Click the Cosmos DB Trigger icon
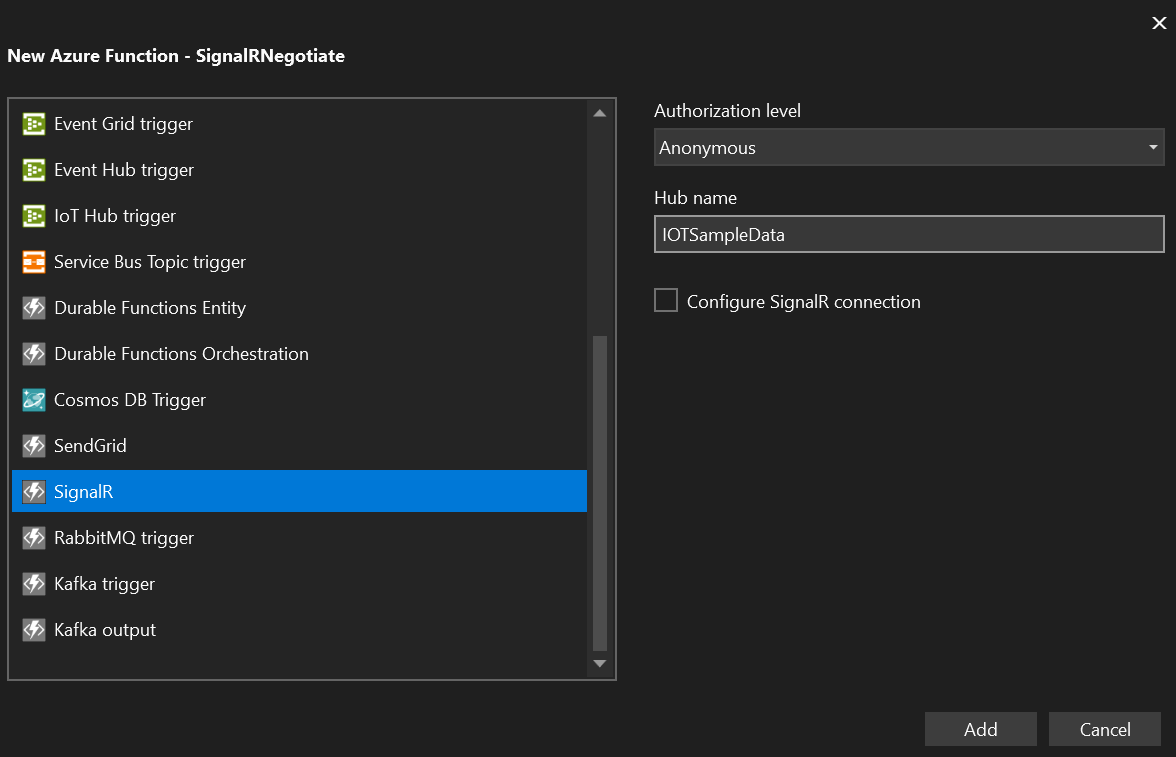This screenshot has width=1176, height=757. tap(34, 400)
